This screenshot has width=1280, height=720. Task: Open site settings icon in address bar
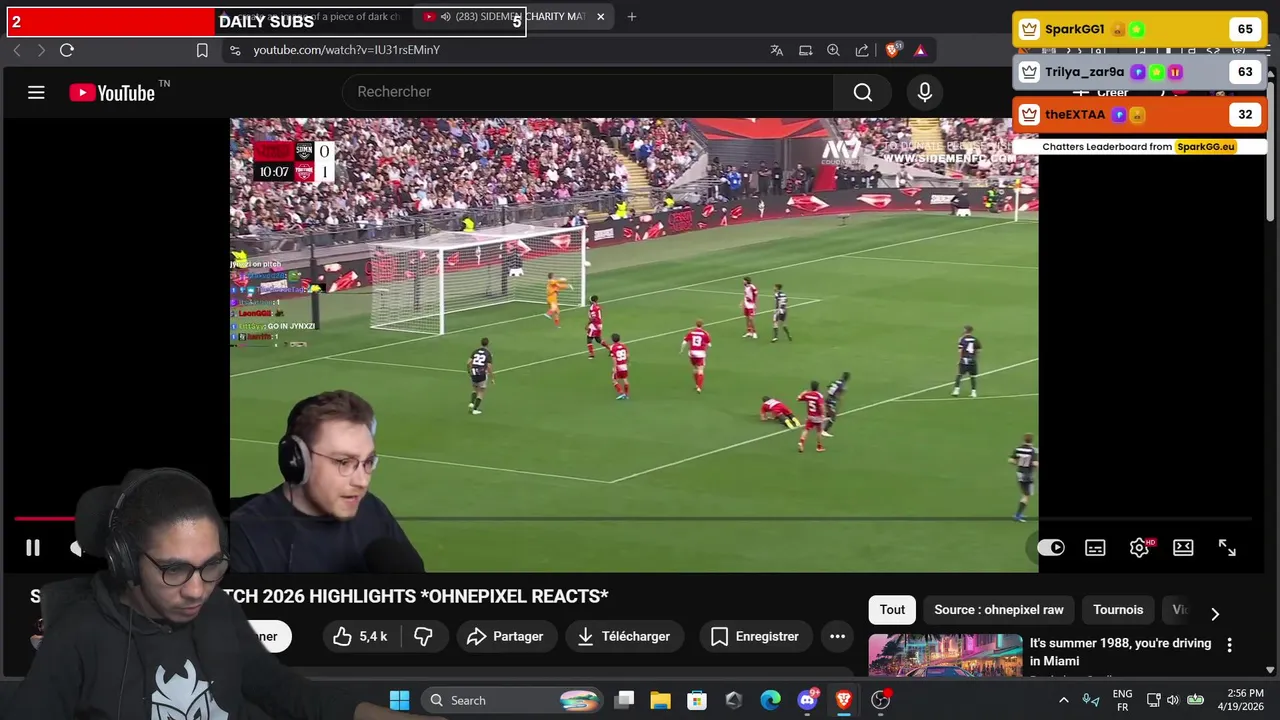pyautogui.click(x=234, y=50)
